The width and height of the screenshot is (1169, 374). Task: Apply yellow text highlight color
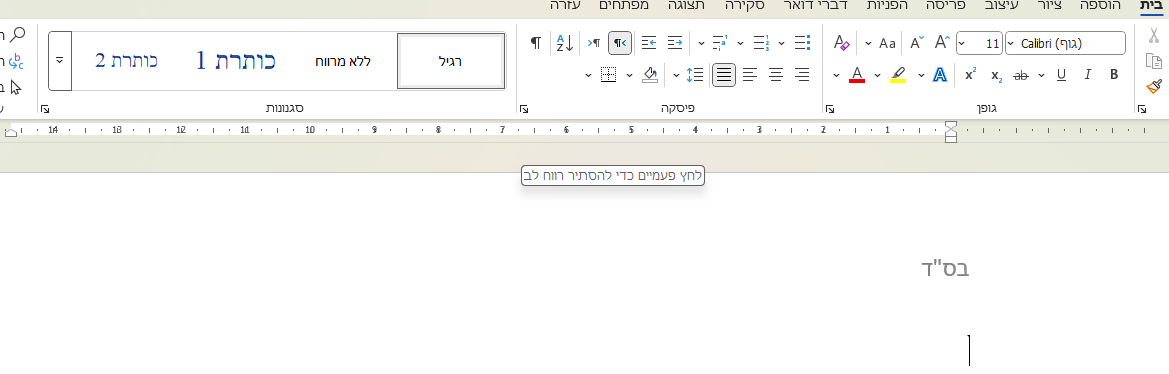(x=898, y=75)
